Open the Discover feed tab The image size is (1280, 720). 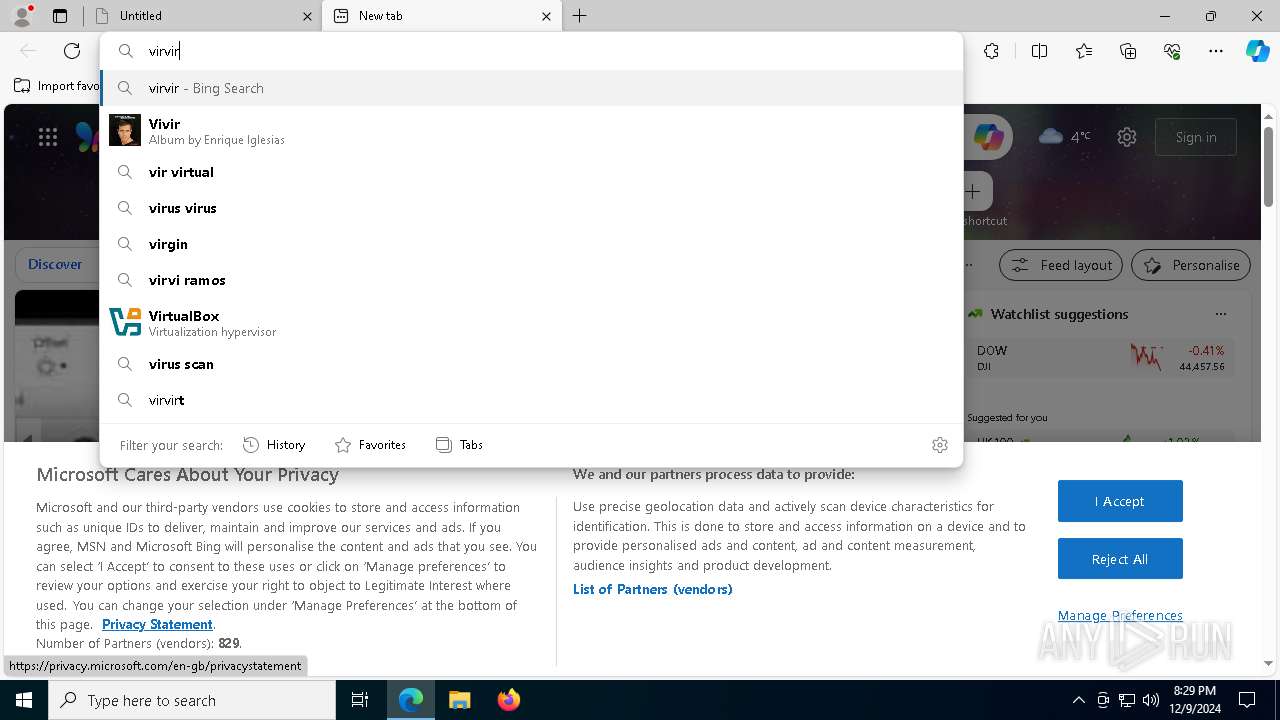coord(55,265)
